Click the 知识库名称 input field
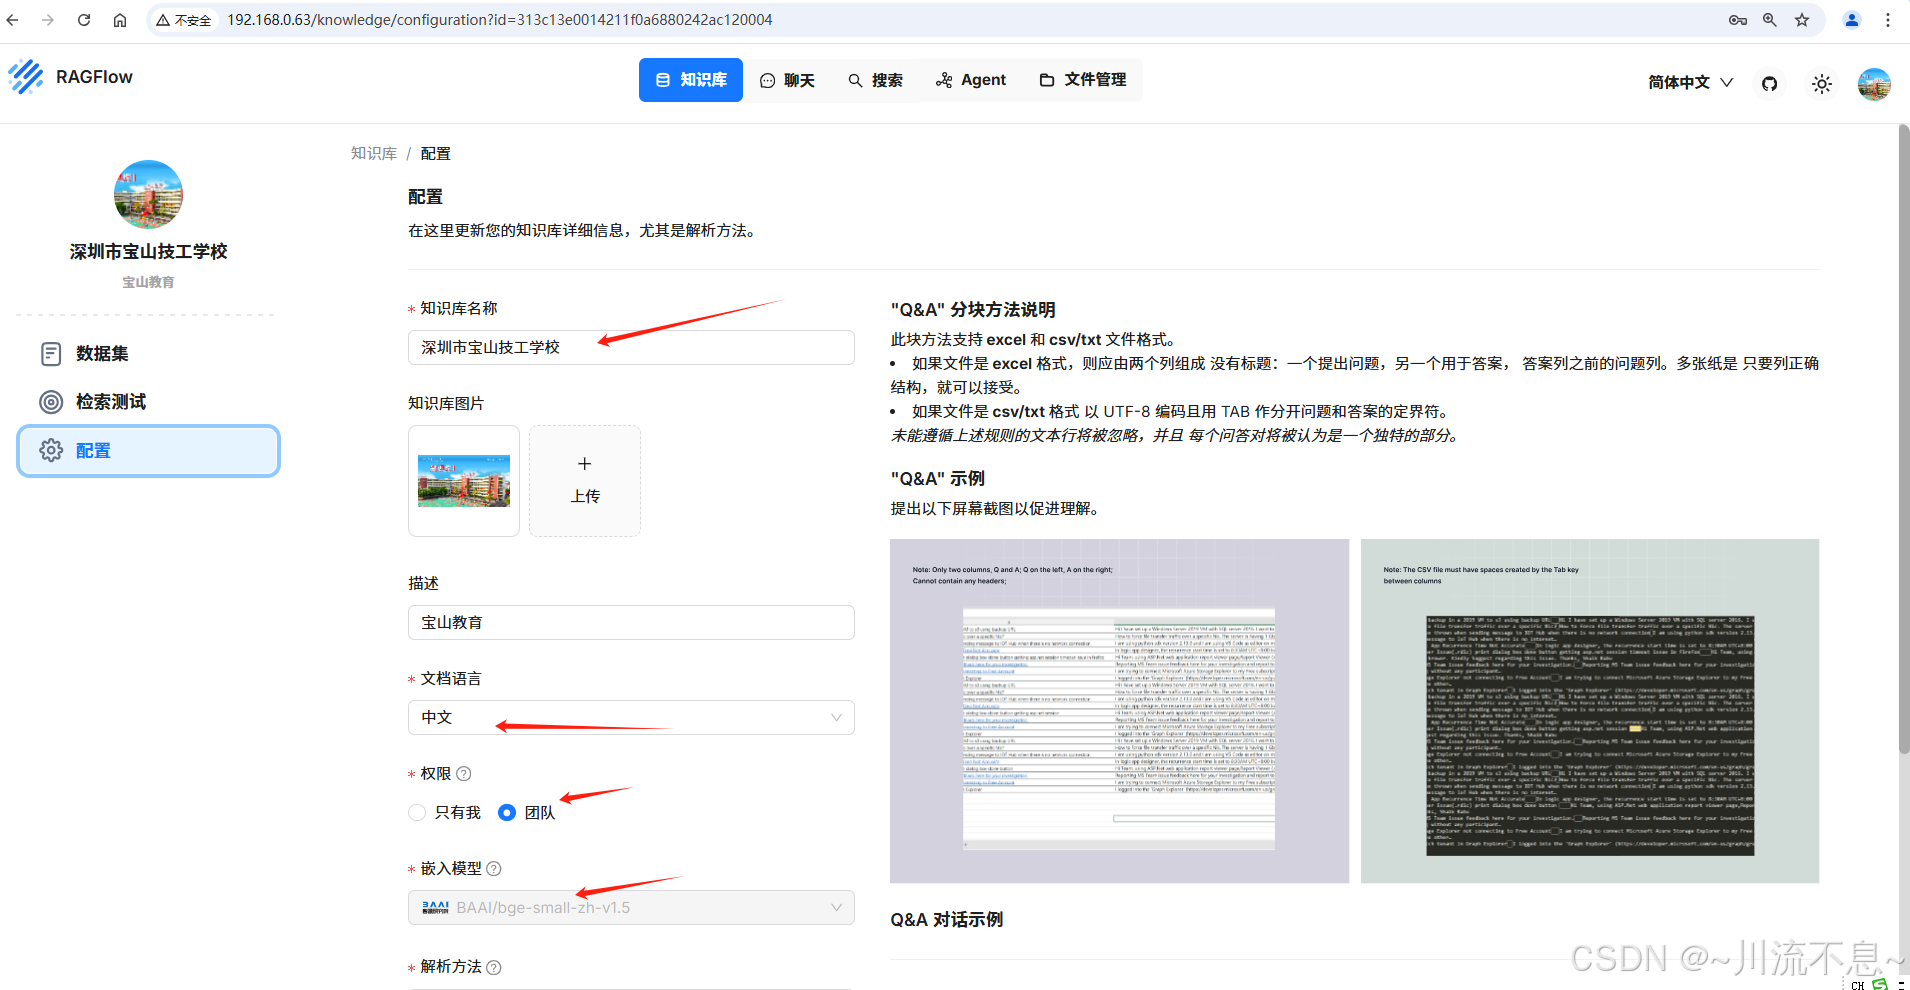 coord(631,348)
